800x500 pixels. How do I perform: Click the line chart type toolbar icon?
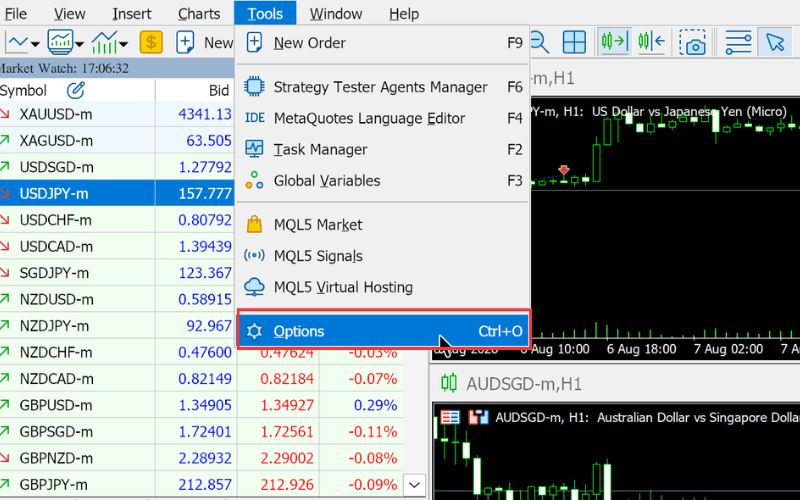16,42
